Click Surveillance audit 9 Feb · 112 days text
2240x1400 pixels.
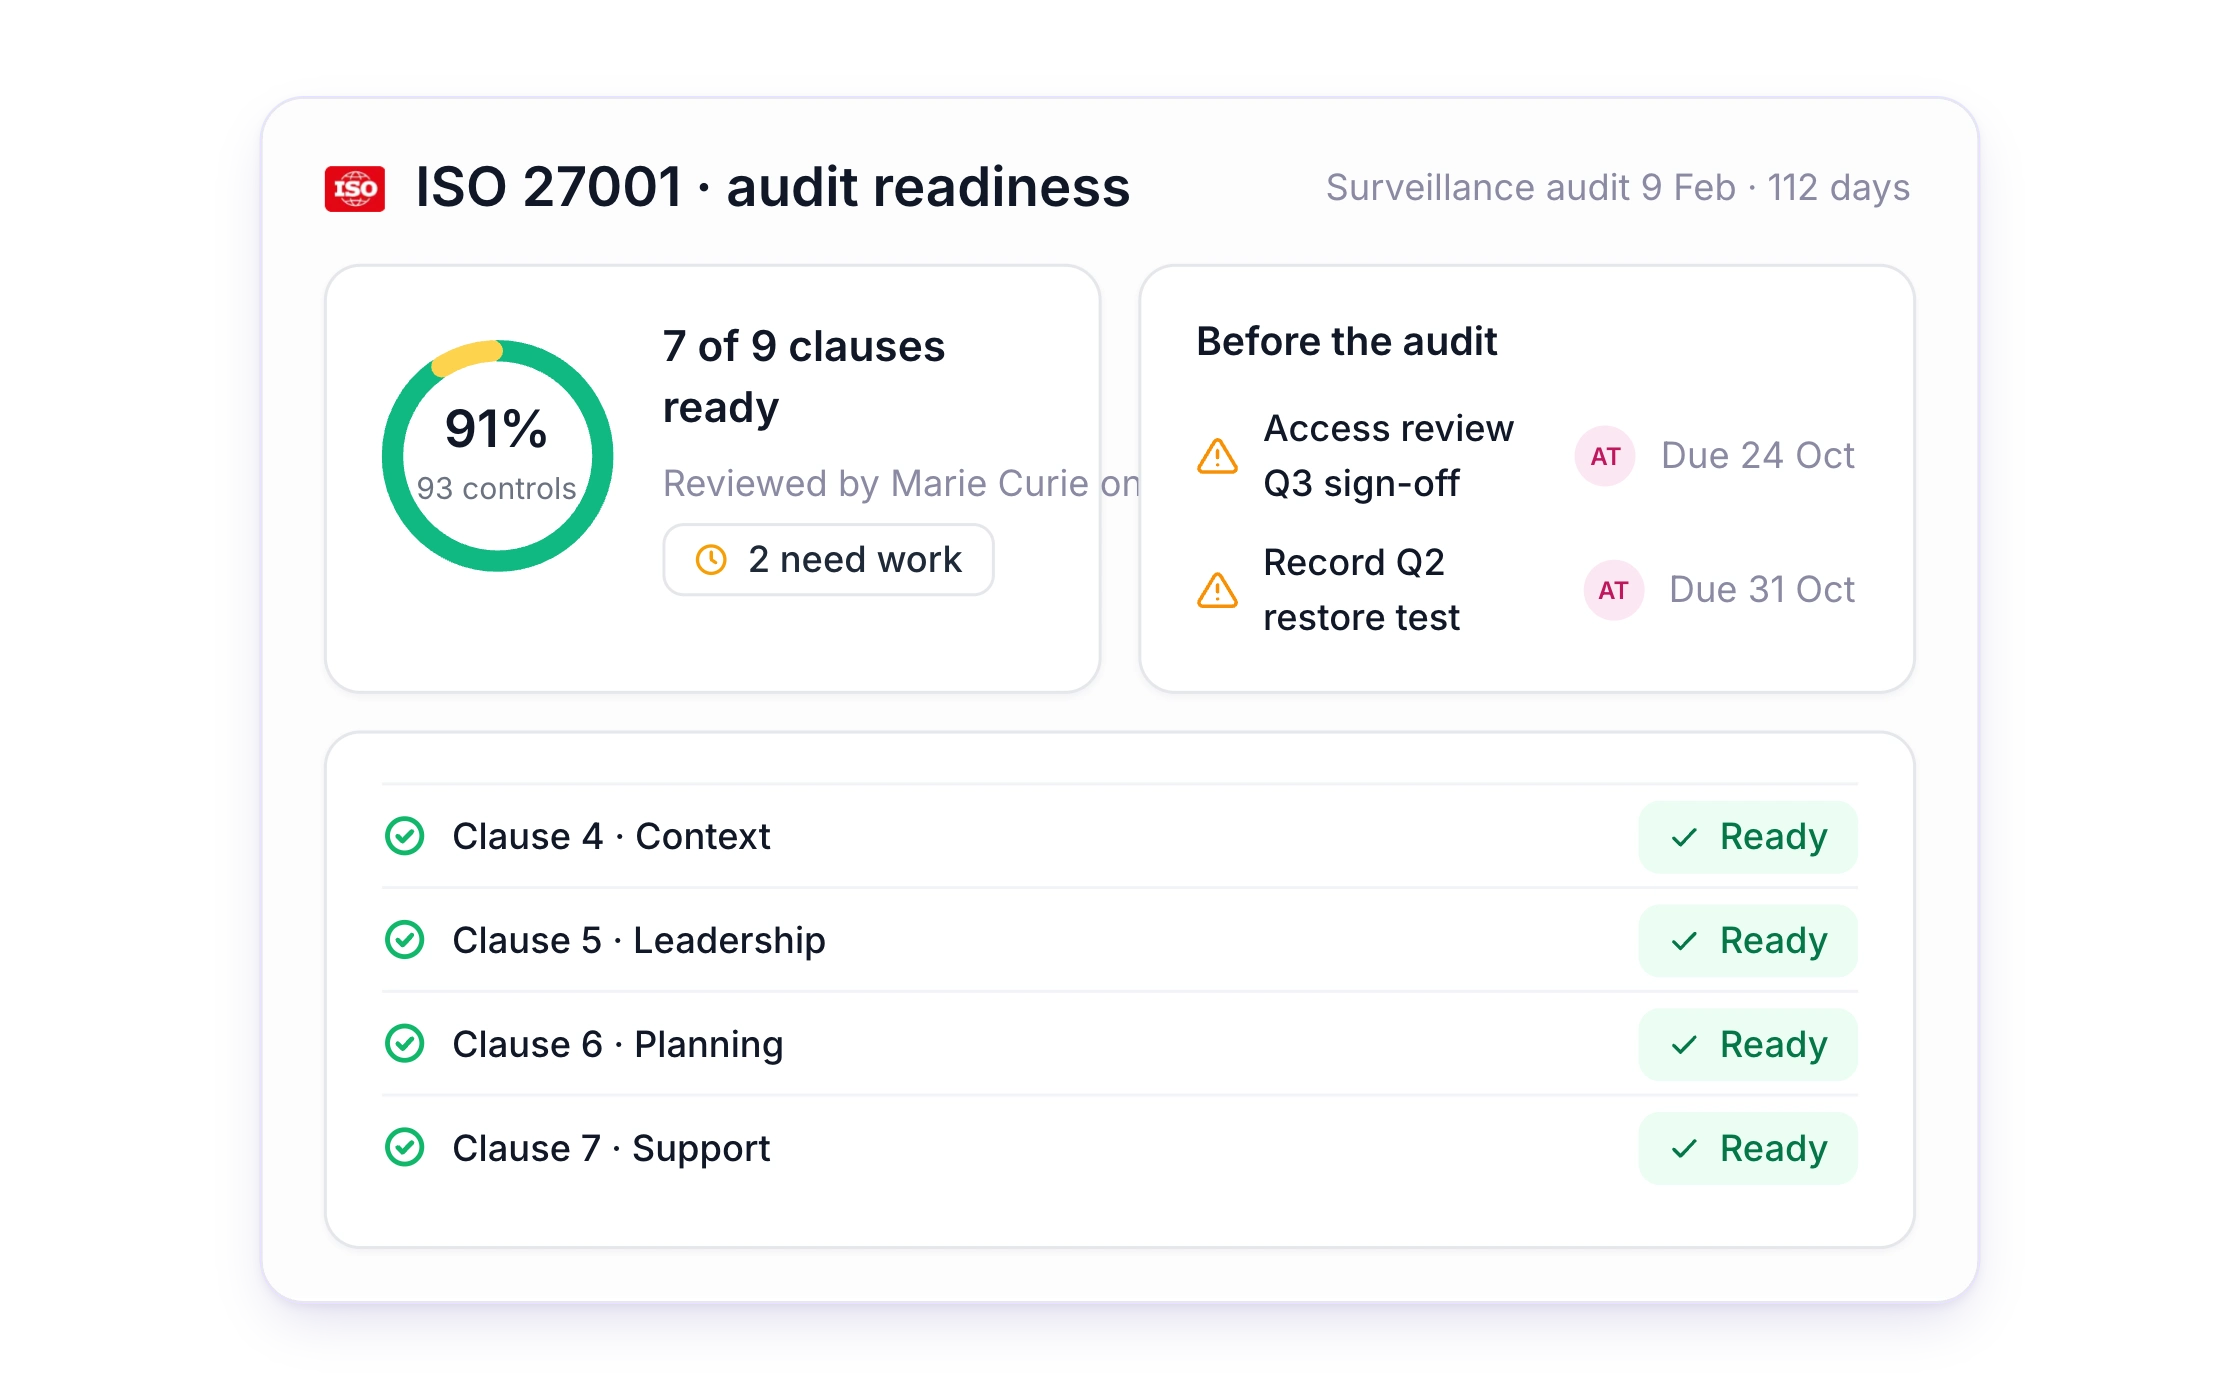[x=1618, y=188]
